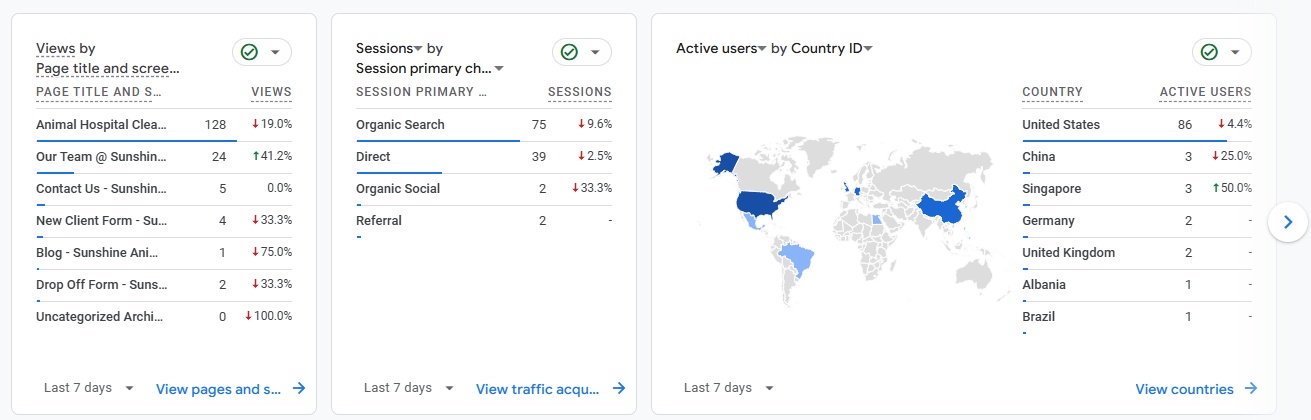
Task: Click the next card arrow on right edge
Action: 1288,221
